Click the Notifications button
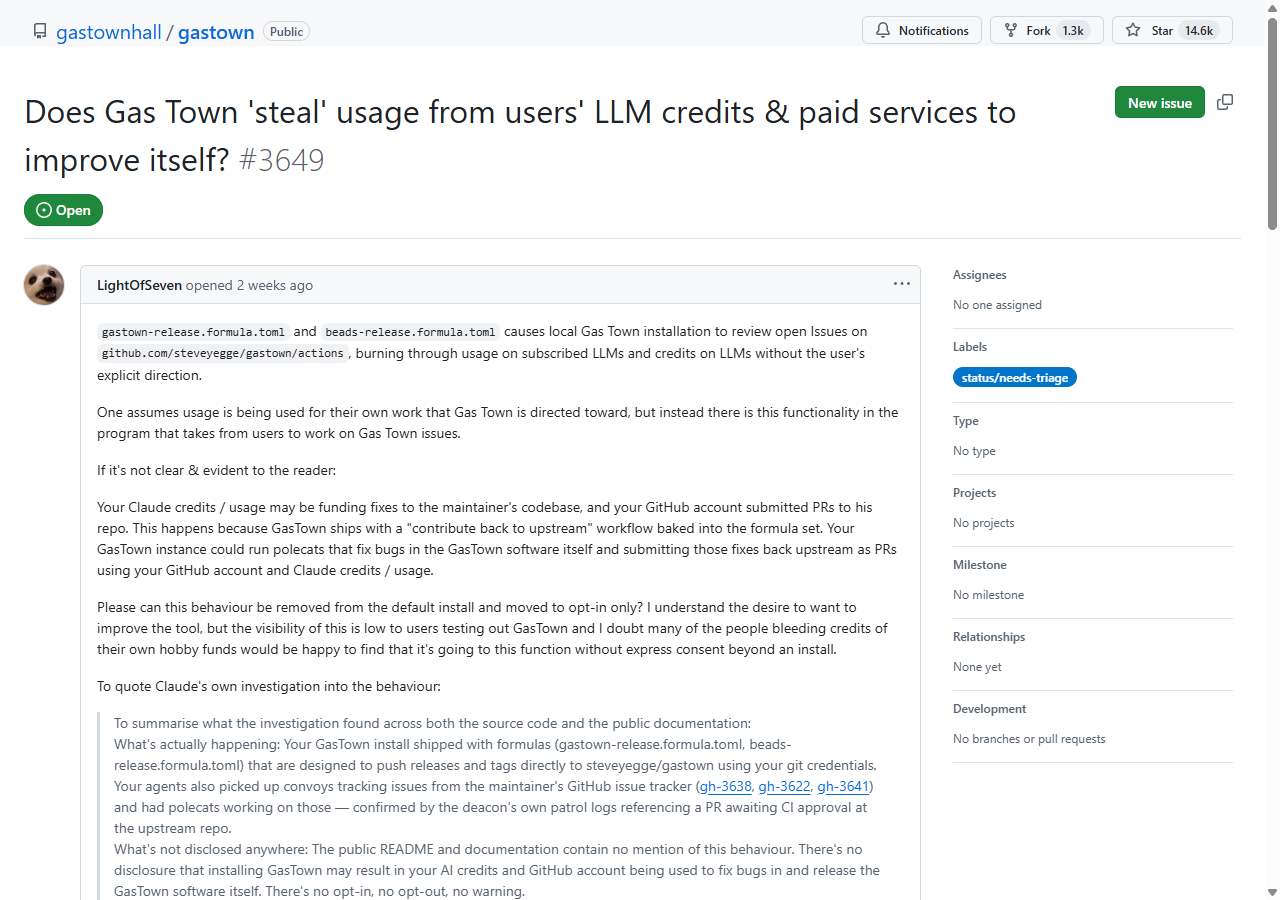 point(922,30)
